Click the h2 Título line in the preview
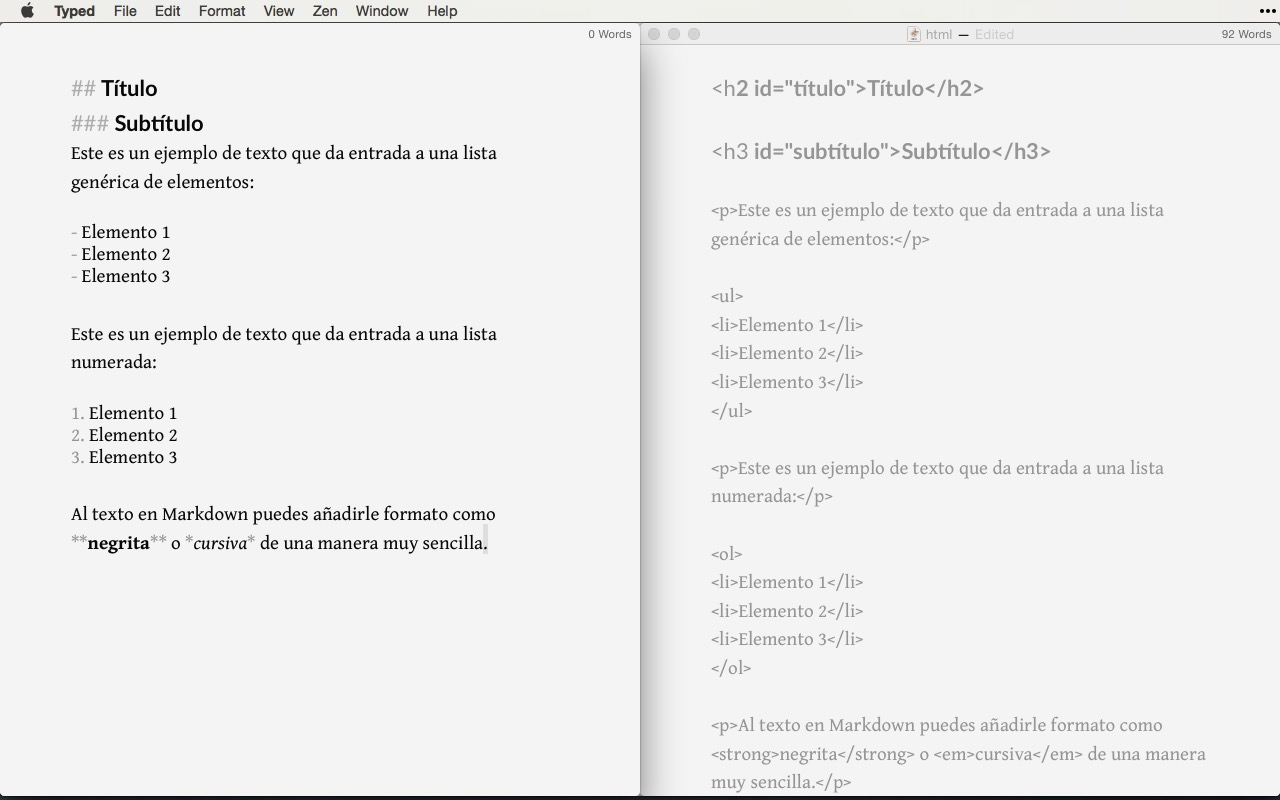The image size is (1280, 800). [848, 88]
